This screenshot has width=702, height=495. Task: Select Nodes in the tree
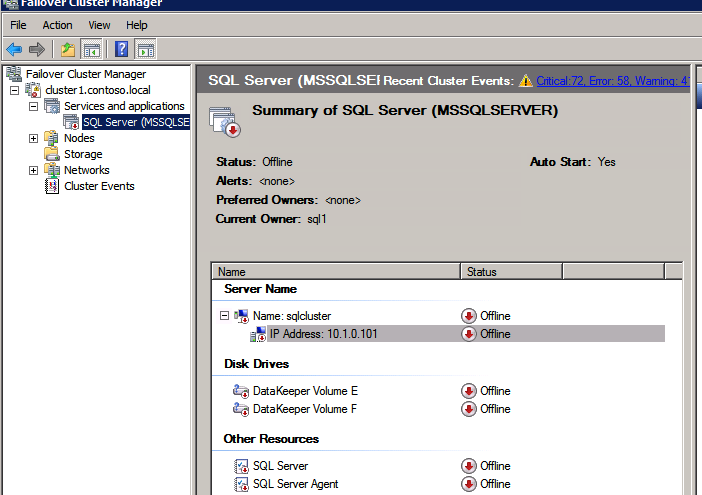pyautogui.click(x=79, y=138)
